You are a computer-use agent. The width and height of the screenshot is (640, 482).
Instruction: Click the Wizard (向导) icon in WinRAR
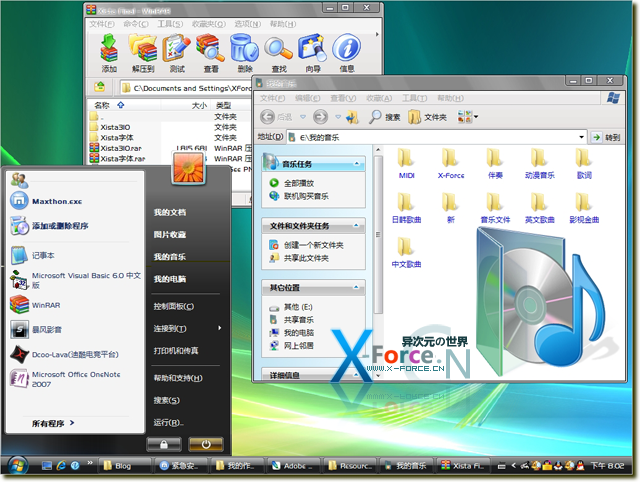click(313, 53)
